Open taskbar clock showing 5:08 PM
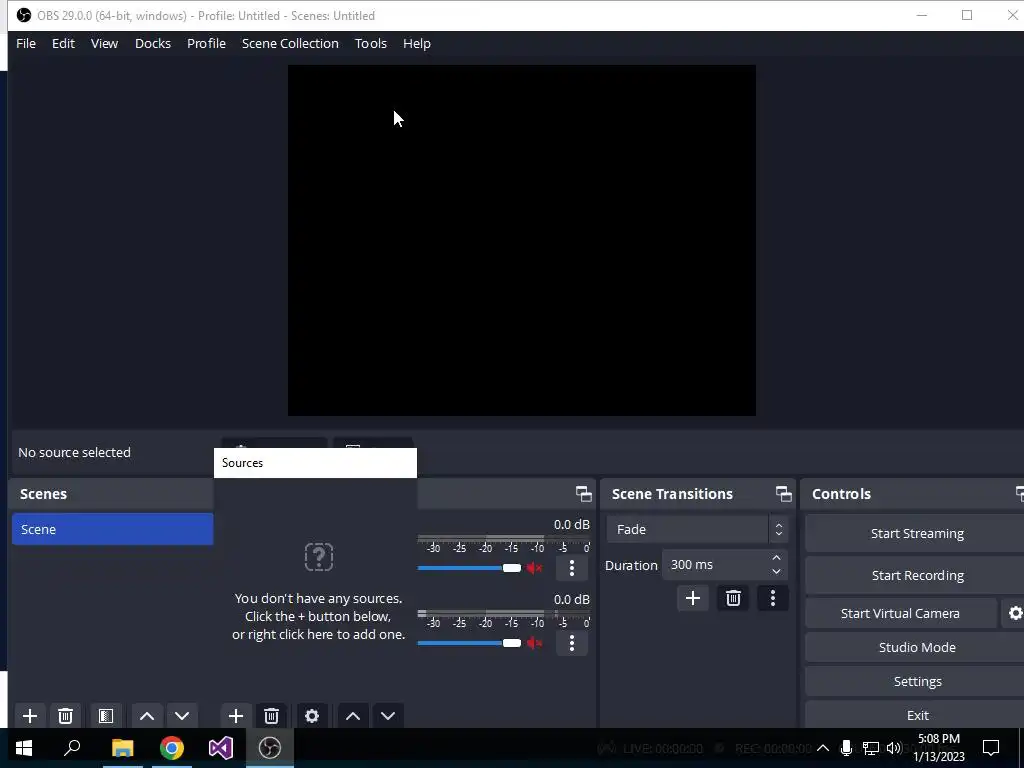The height and width of the screenshot is (768, 1024). click(x=939, y=748)
